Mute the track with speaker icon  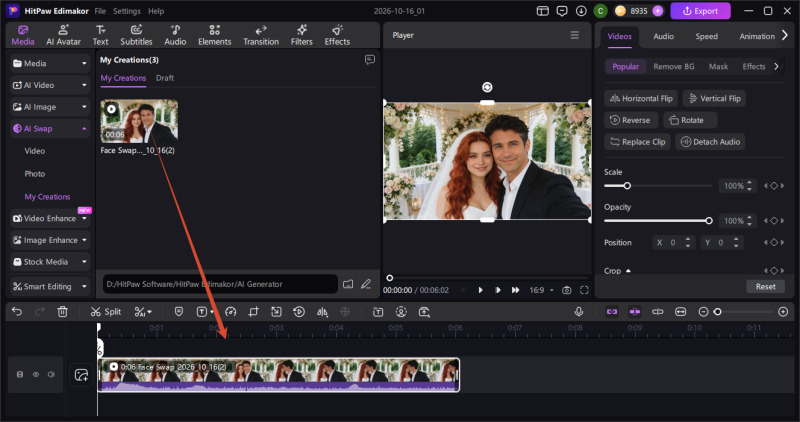click(51, 375)
